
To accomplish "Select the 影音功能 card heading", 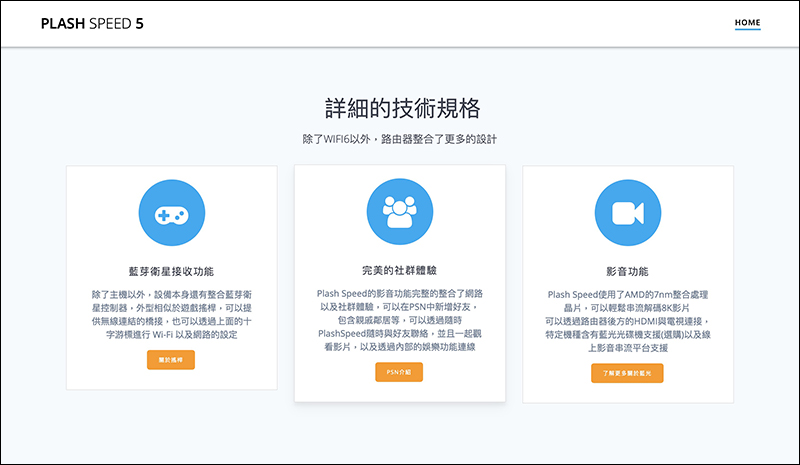I will (x=628, y=272).
